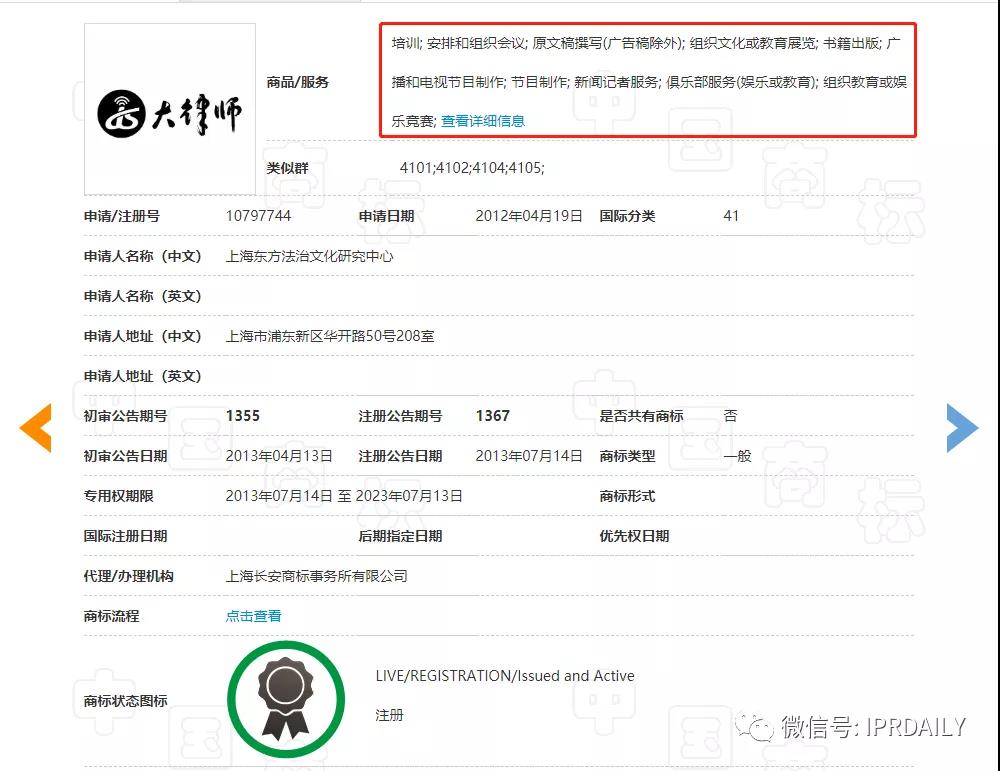Screen dimensions: 1000x771
Task: Open the 点击查看 trademark process link
Action: pyautogui.click(x=253, y=616)
